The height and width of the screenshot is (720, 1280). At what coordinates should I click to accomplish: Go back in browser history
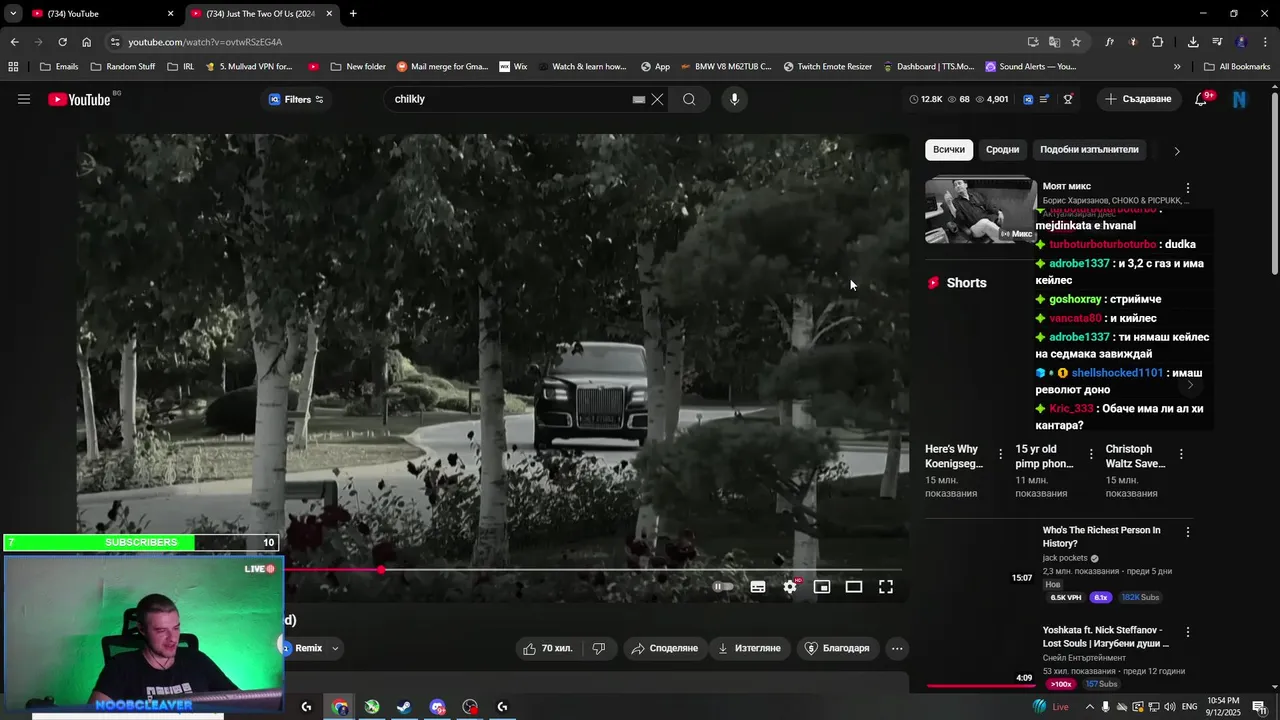14,42
